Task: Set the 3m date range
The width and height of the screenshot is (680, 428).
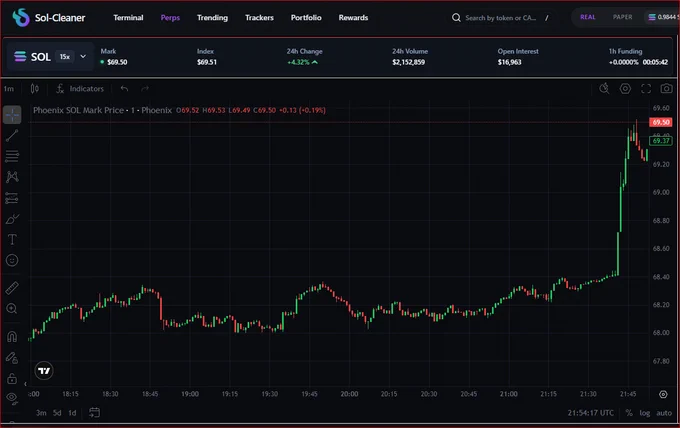Action: (41, 413)
